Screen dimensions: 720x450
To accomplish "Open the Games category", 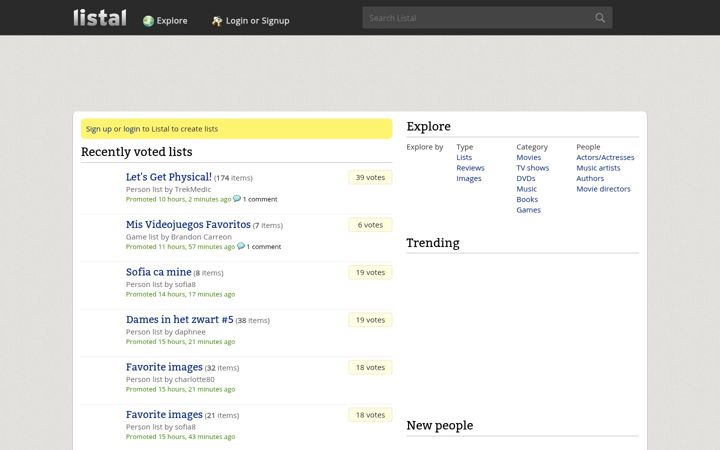I will (529, 210).
